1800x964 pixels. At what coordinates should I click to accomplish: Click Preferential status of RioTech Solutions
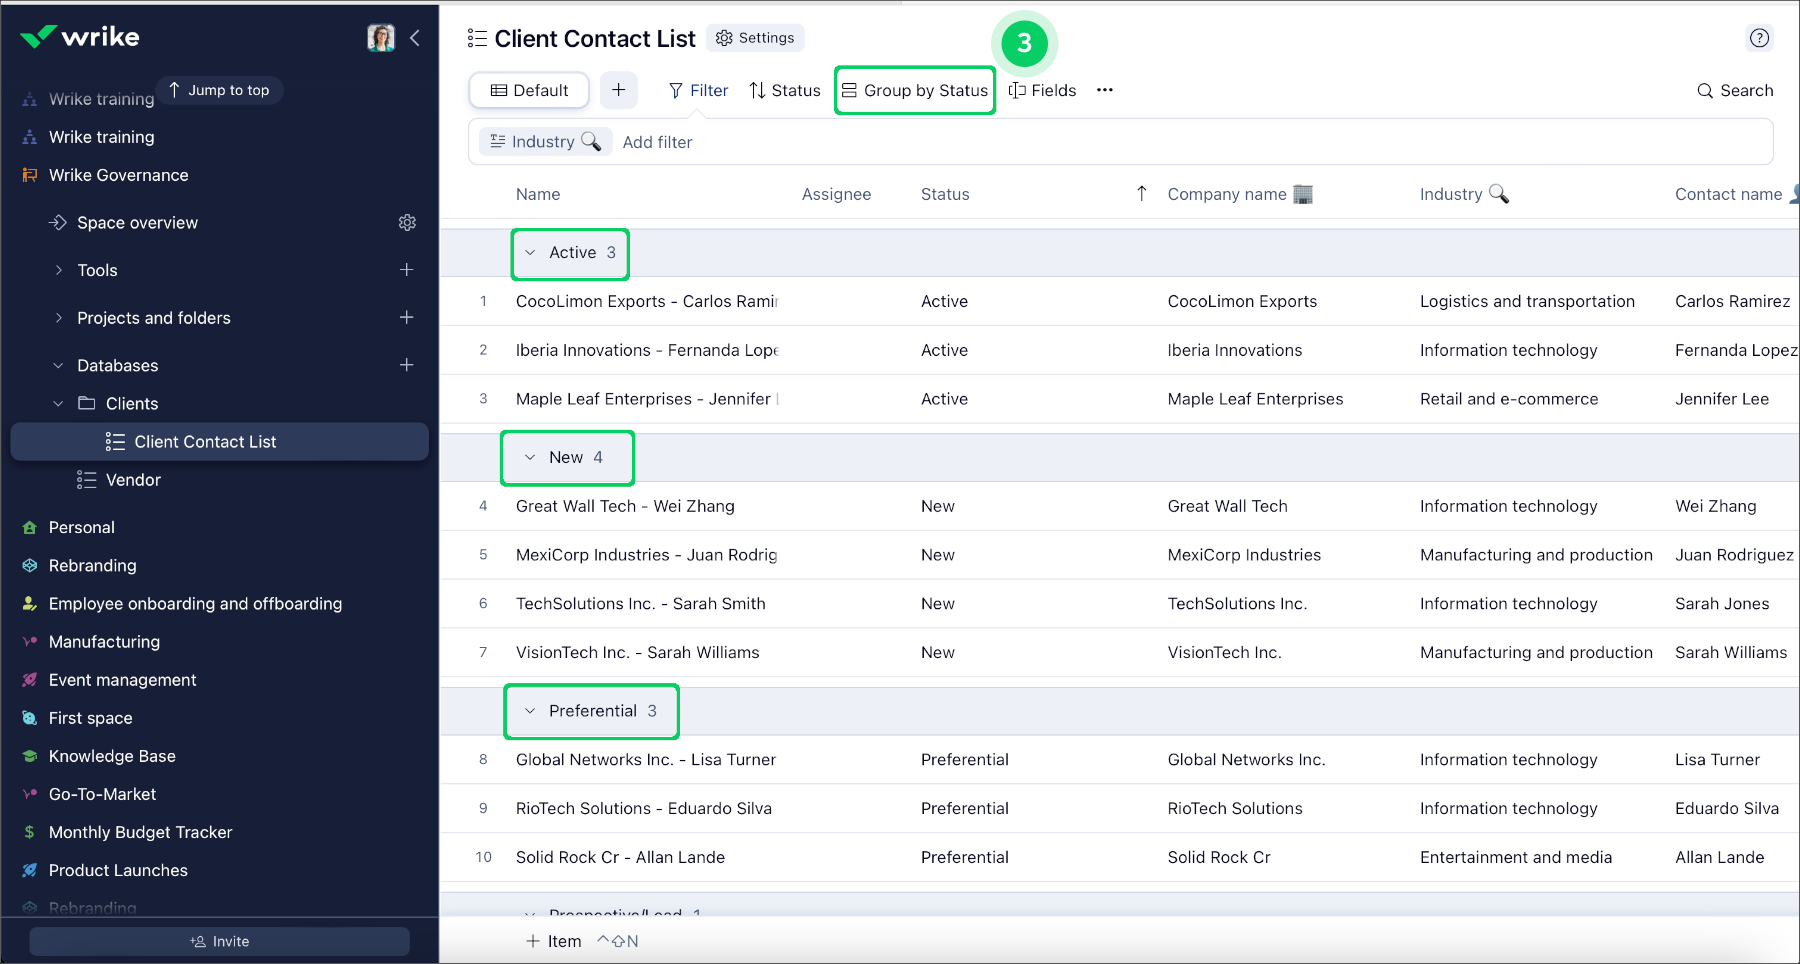pos(965,808)
